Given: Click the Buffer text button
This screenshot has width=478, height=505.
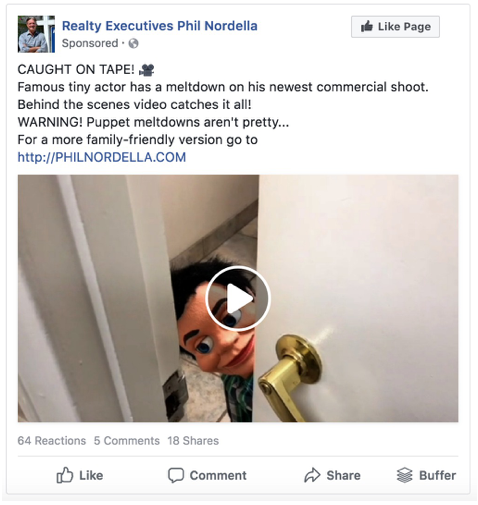Looking at the screenshot, I should tap(437, 475).
